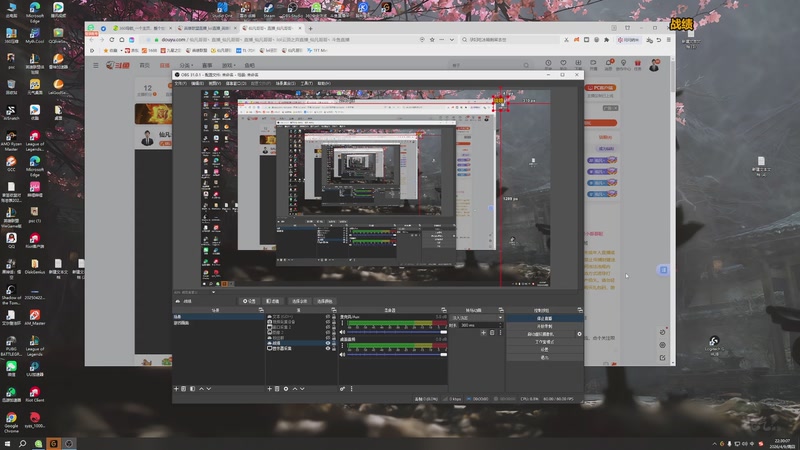
Task: Toggle visibility eye of highlighted source row
Action: click(328, 343)
